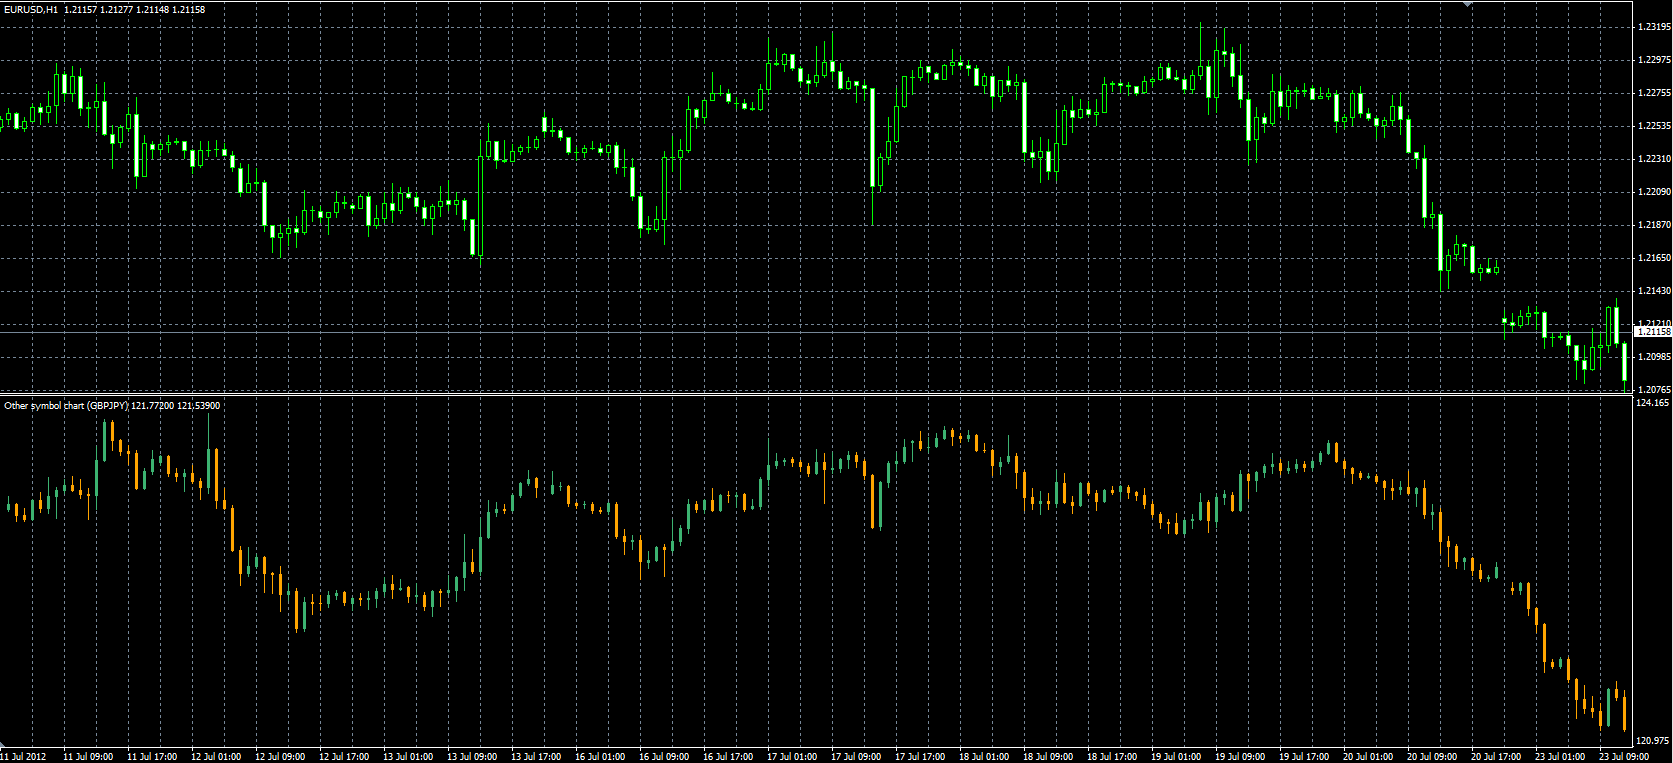The width and height of the screenshot is (1673, 763).
Task: Click the Other symbol chart (GBPJPY) label
Action: tap(66, 406)
